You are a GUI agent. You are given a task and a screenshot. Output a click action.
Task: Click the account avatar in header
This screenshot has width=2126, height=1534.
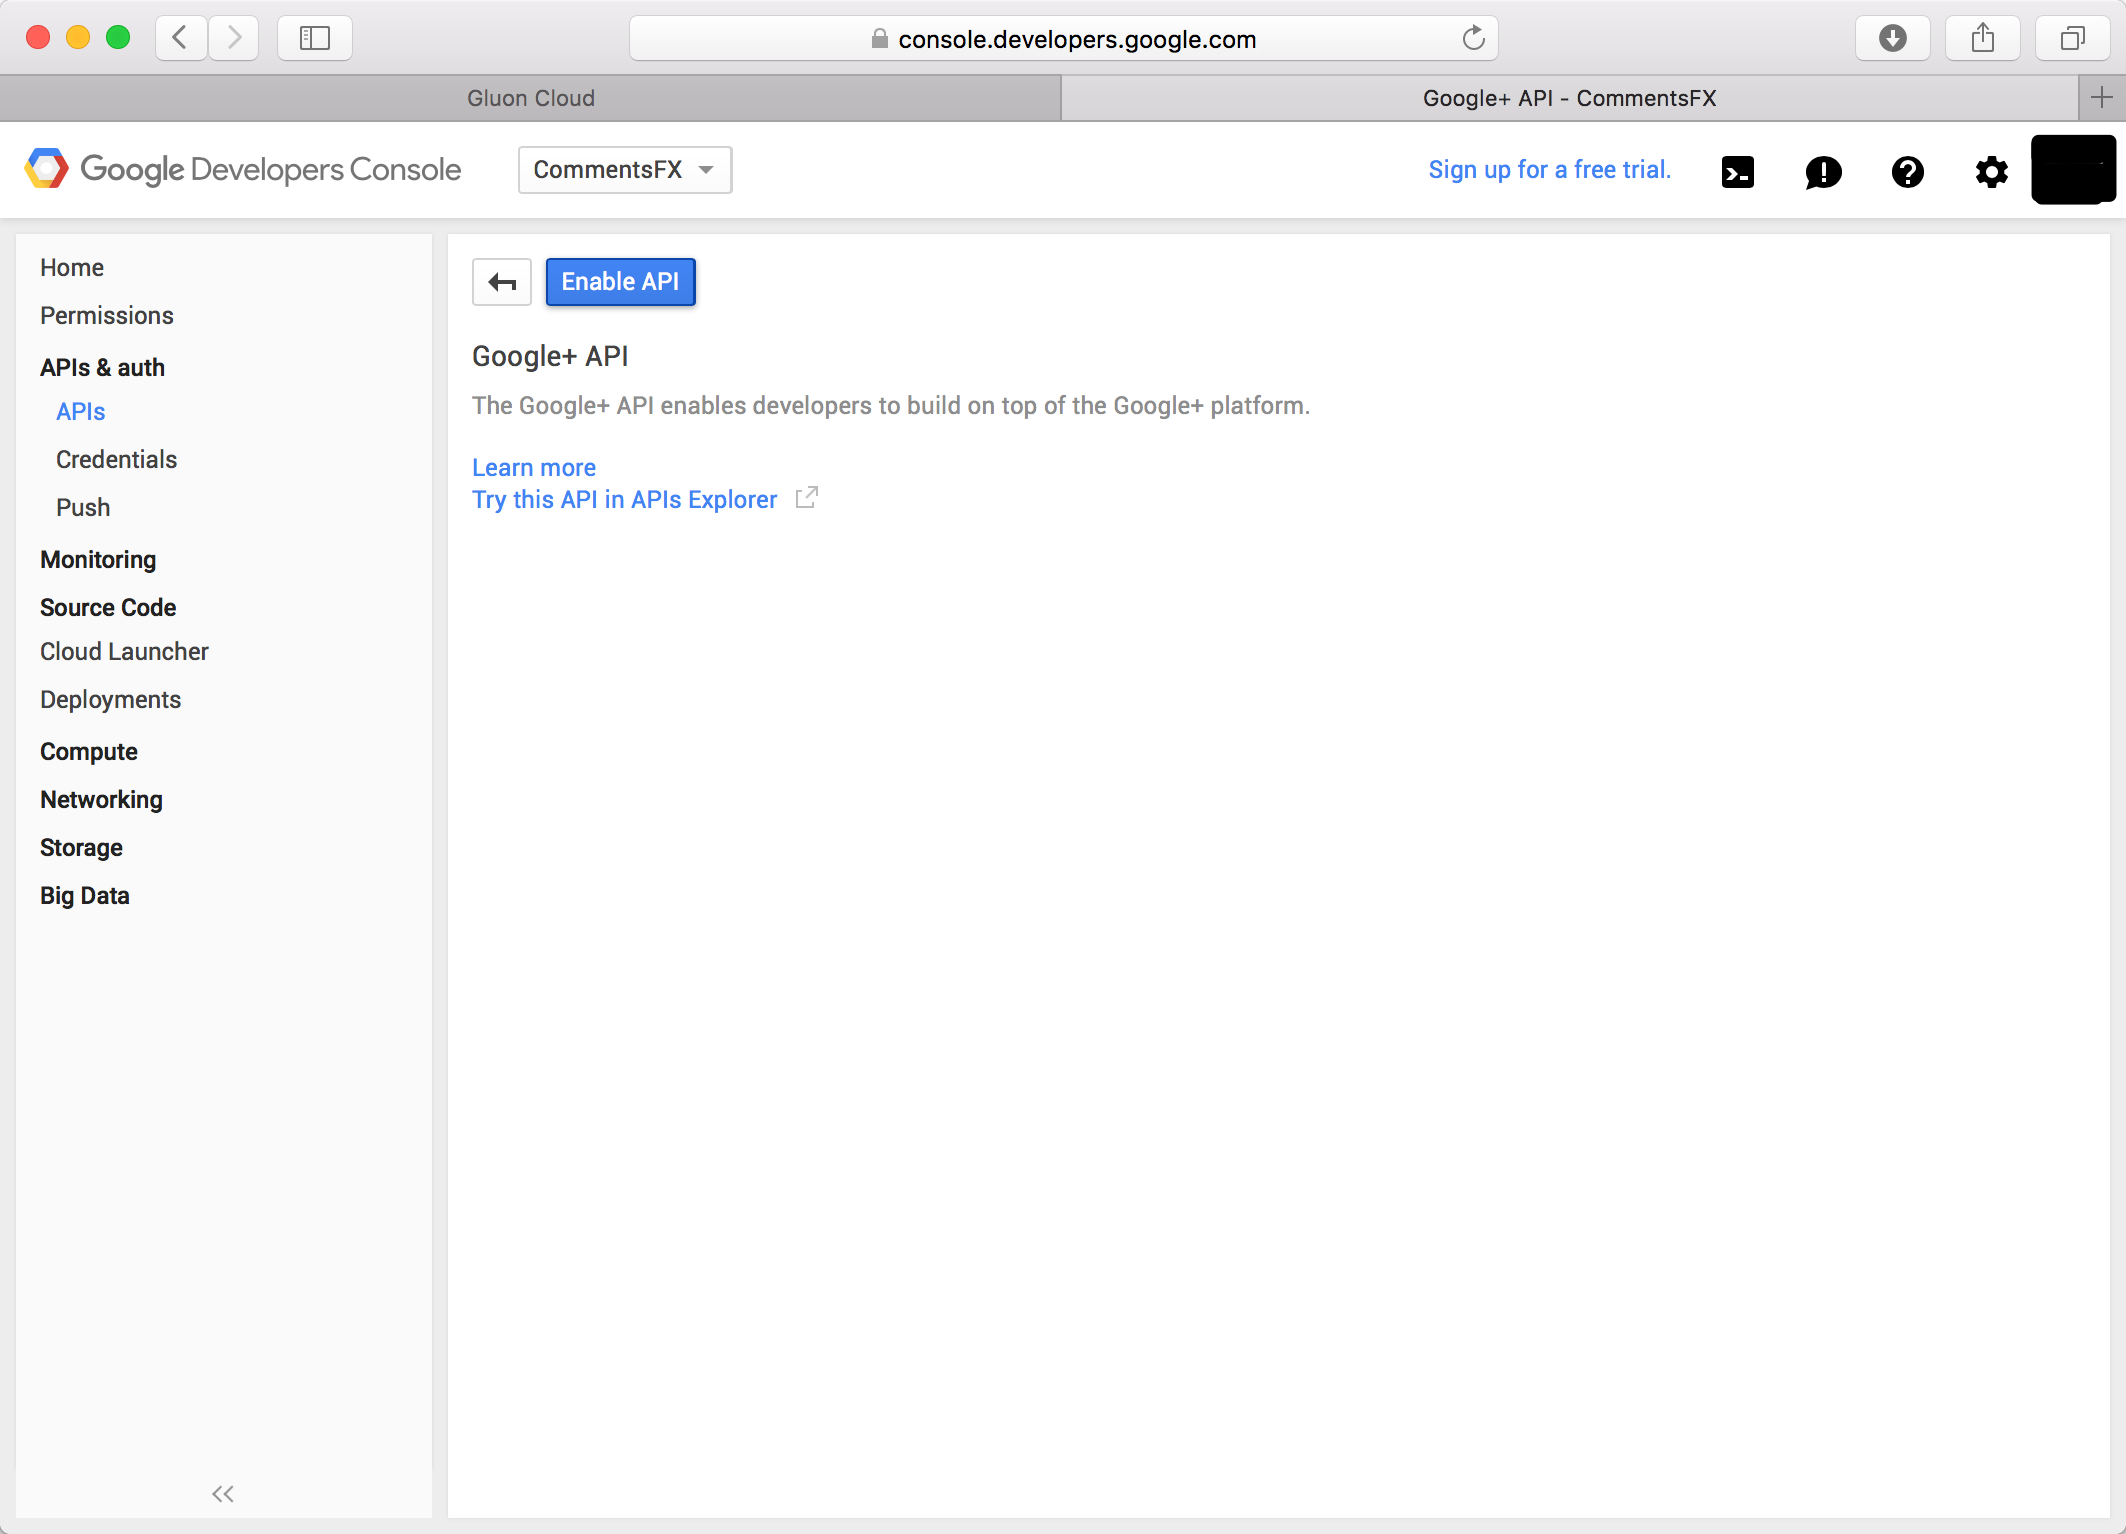tap(2073, 170)
